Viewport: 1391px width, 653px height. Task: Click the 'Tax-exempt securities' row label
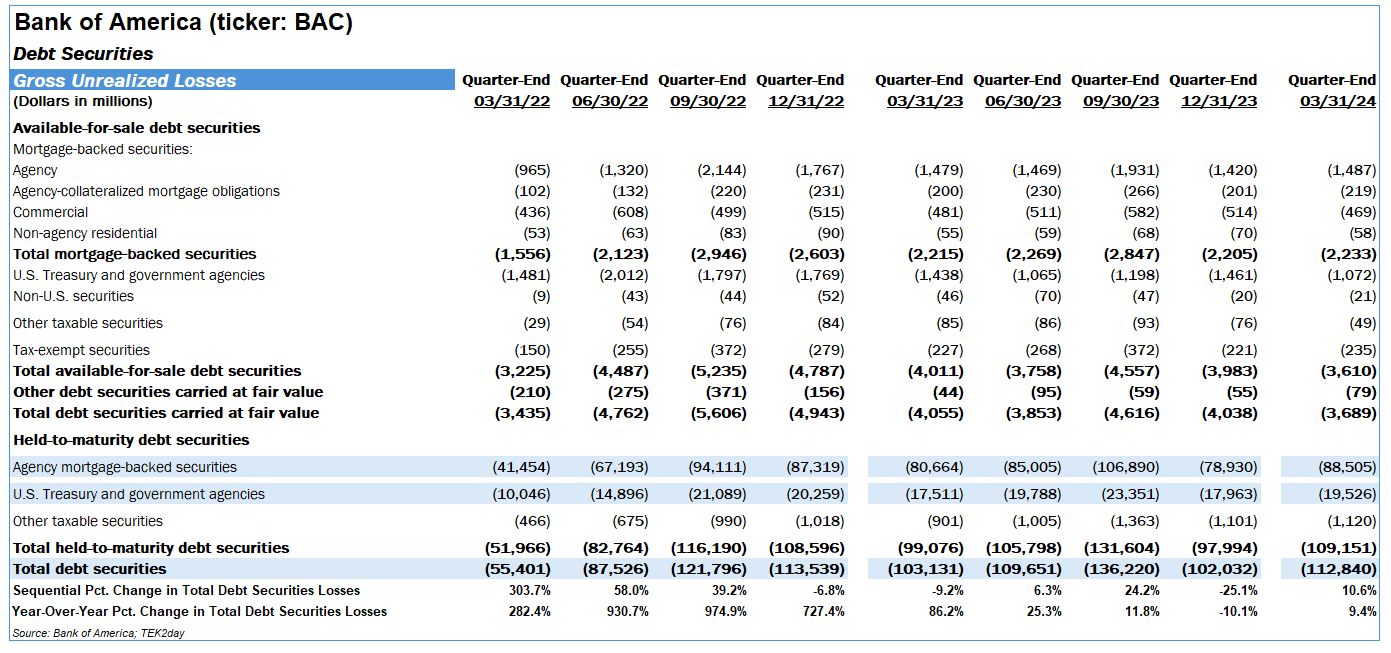point(81,350)
